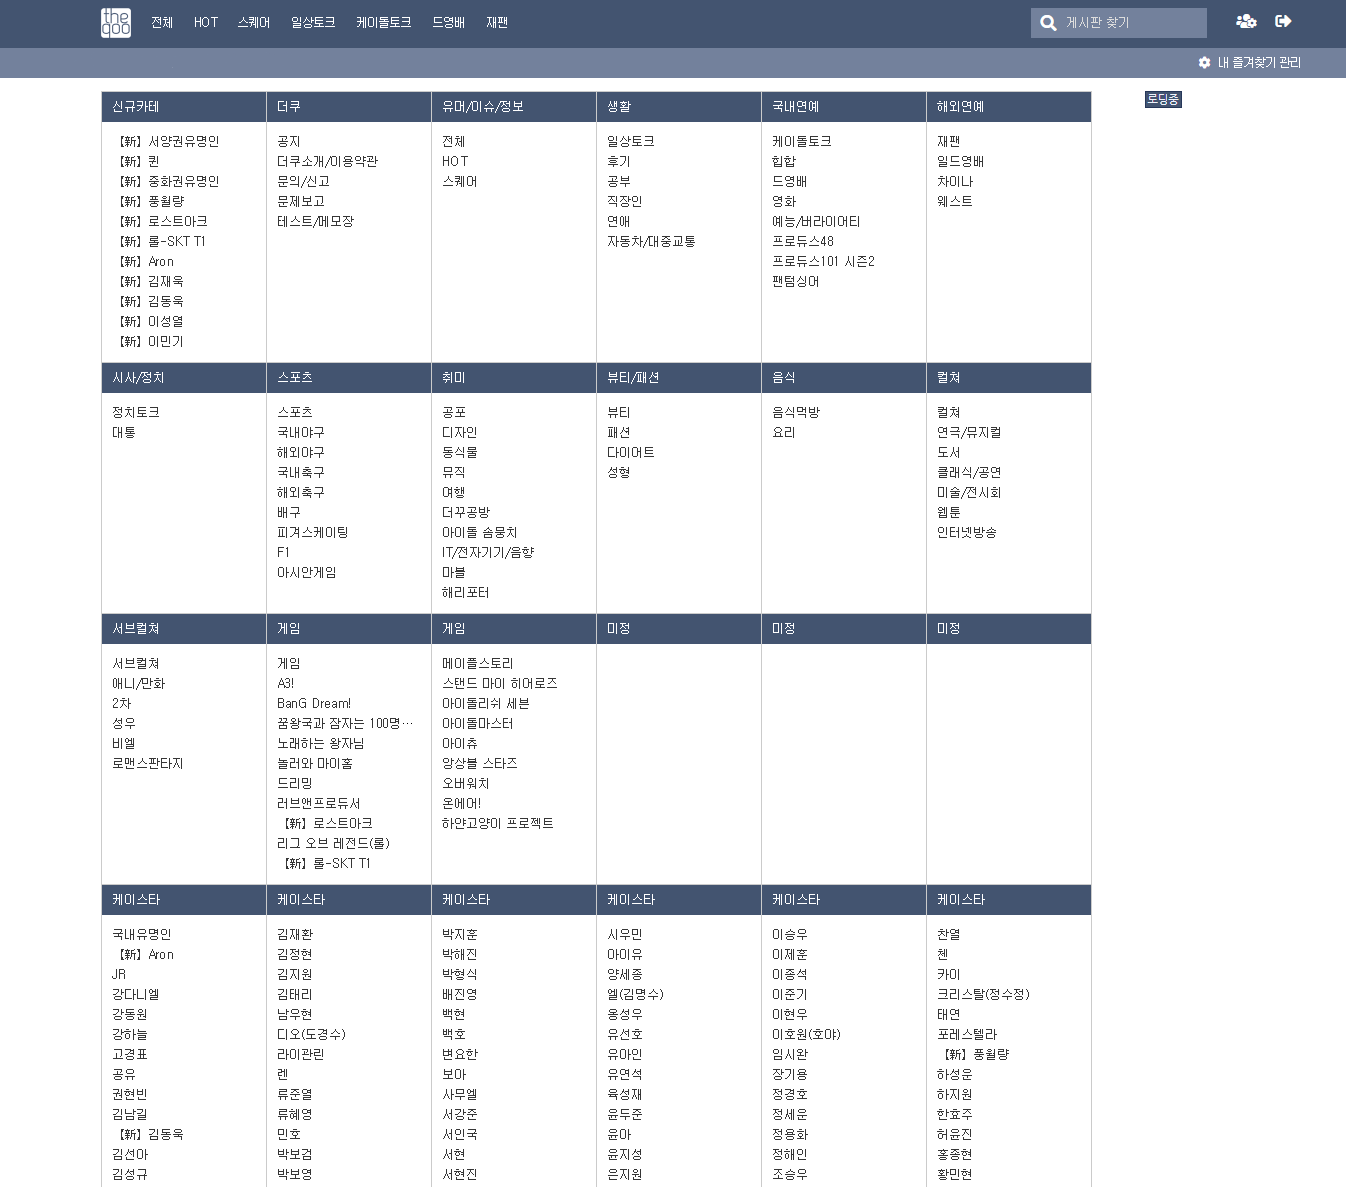The height and width of the screenshot is (1187, 1346).
Task: Visit the 로맨스판타지 board
Action: pos(148,764)
